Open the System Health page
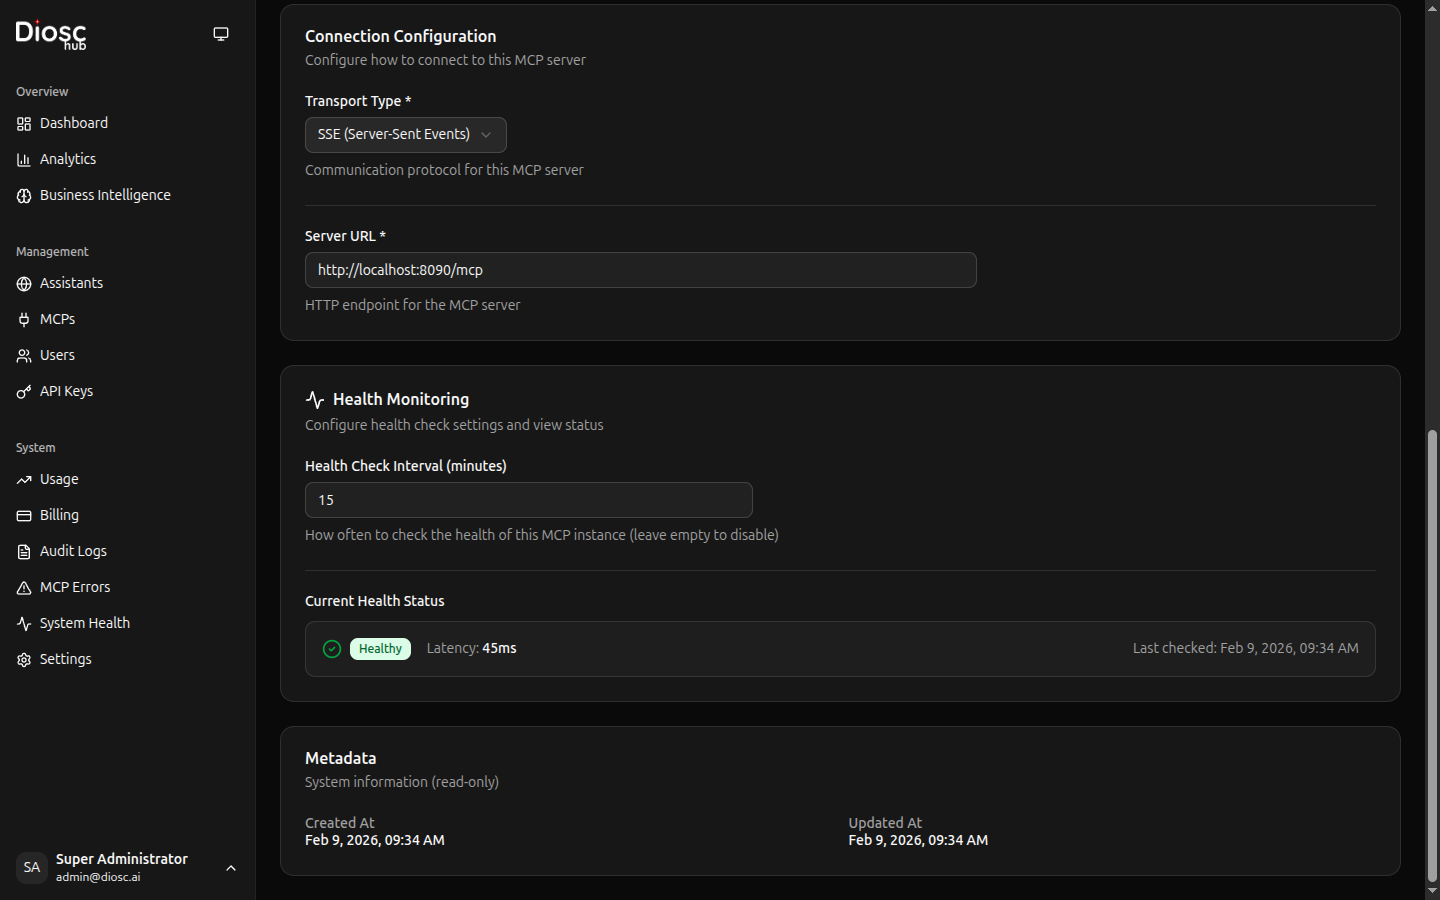 coord(84,623)
